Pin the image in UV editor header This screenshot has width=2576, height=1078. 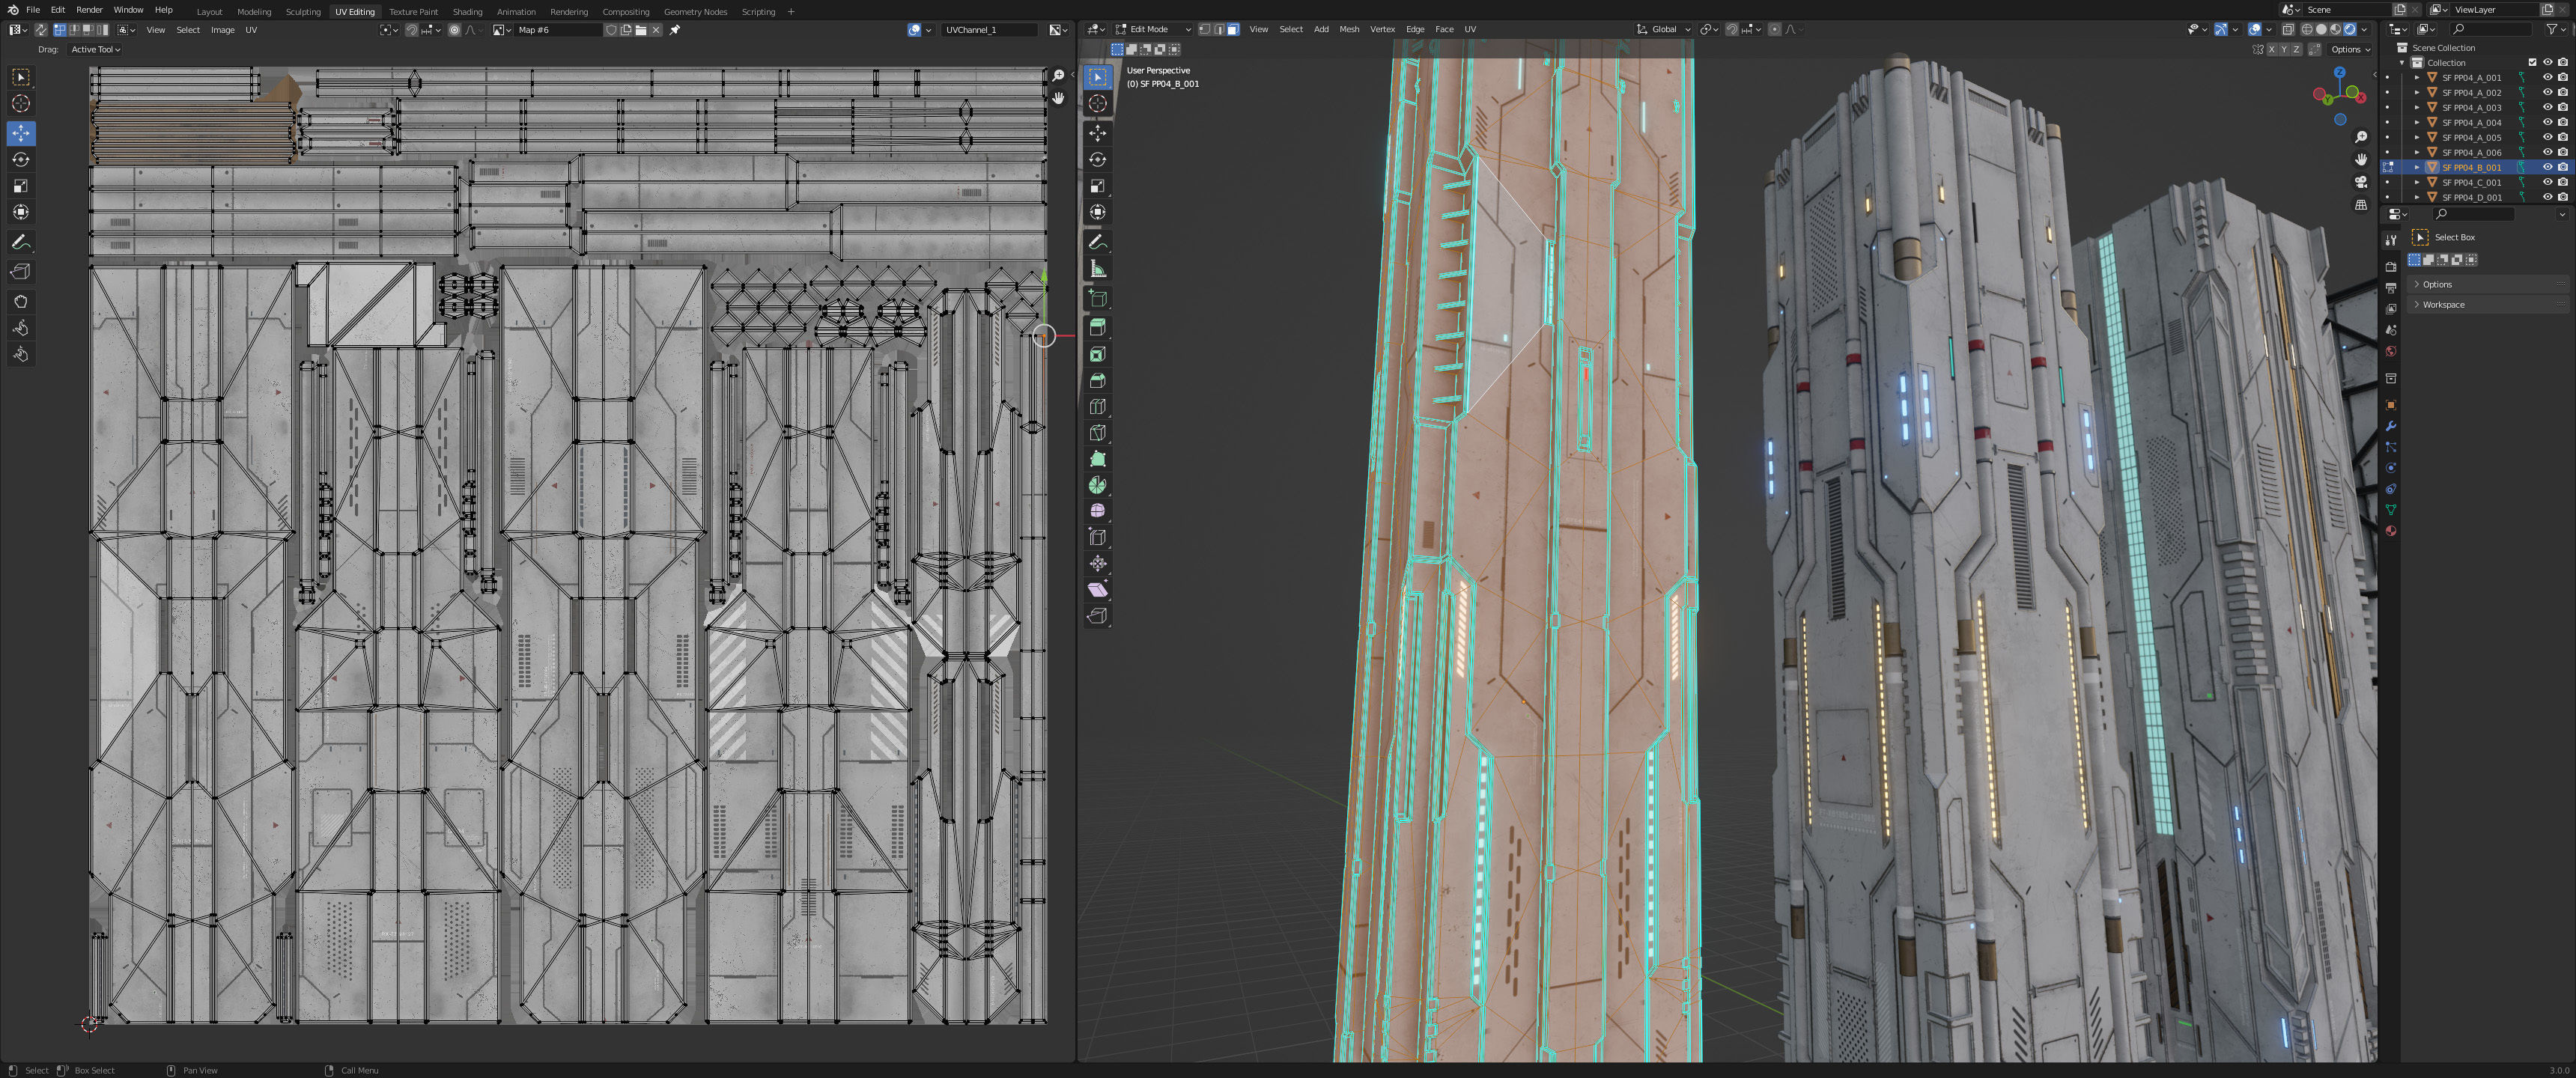675,30
